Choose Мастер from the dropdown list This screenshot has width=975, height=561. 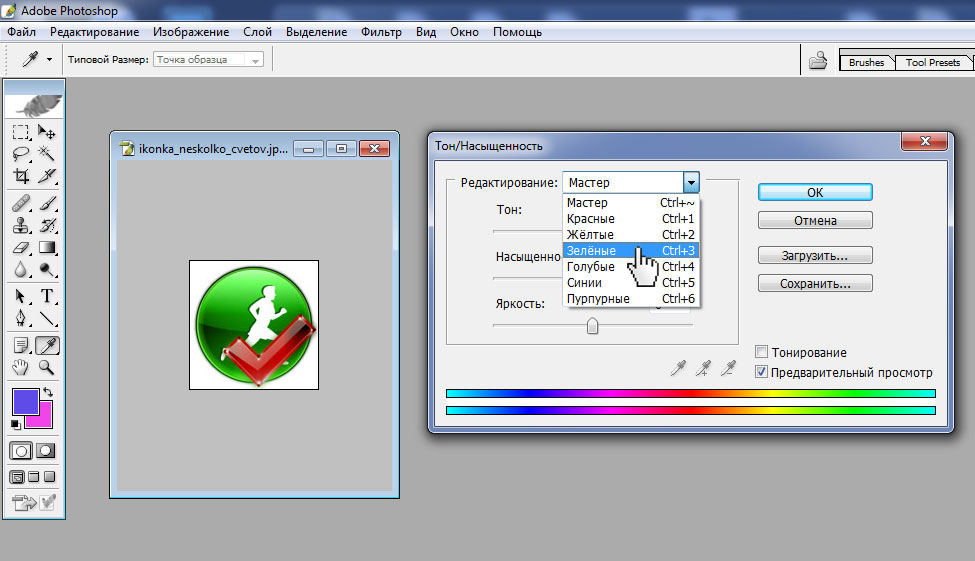631,203
